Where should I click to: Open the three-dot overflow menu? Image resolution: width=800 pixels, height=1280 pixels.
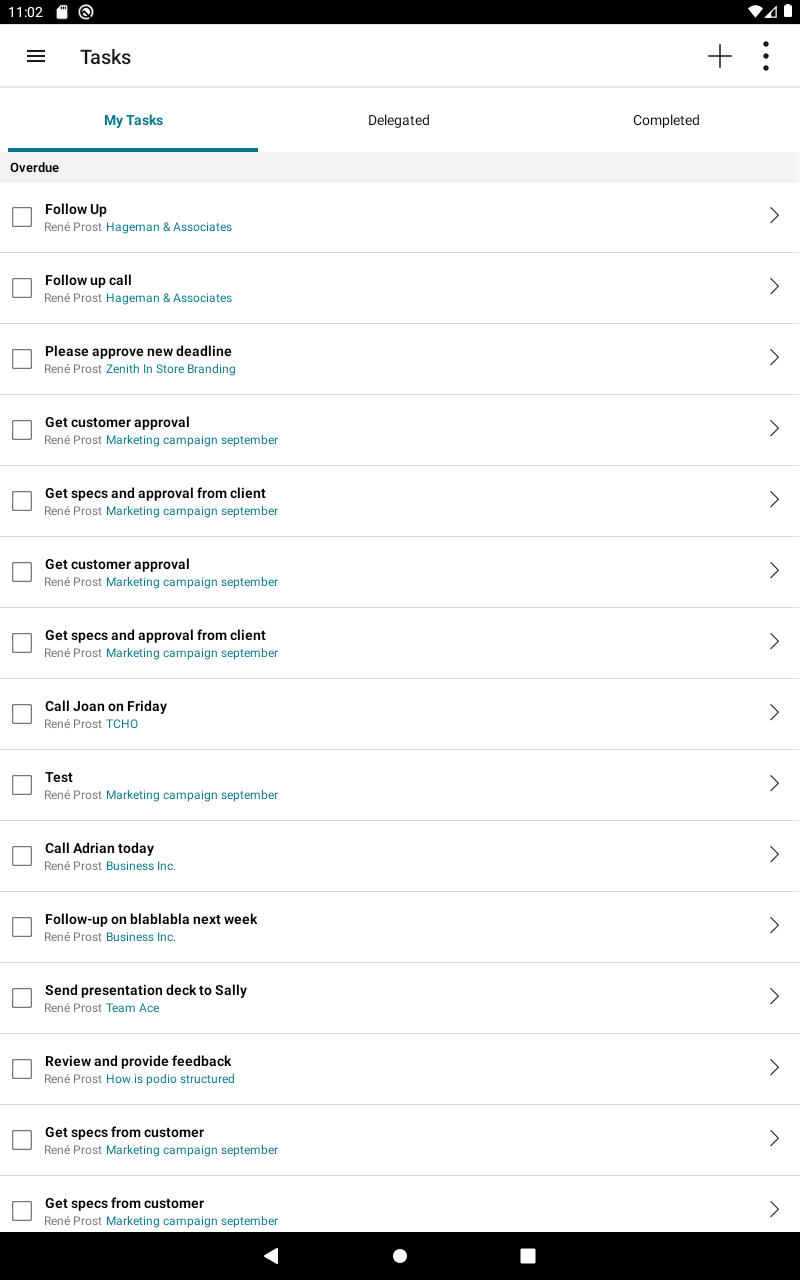[766, 57]
